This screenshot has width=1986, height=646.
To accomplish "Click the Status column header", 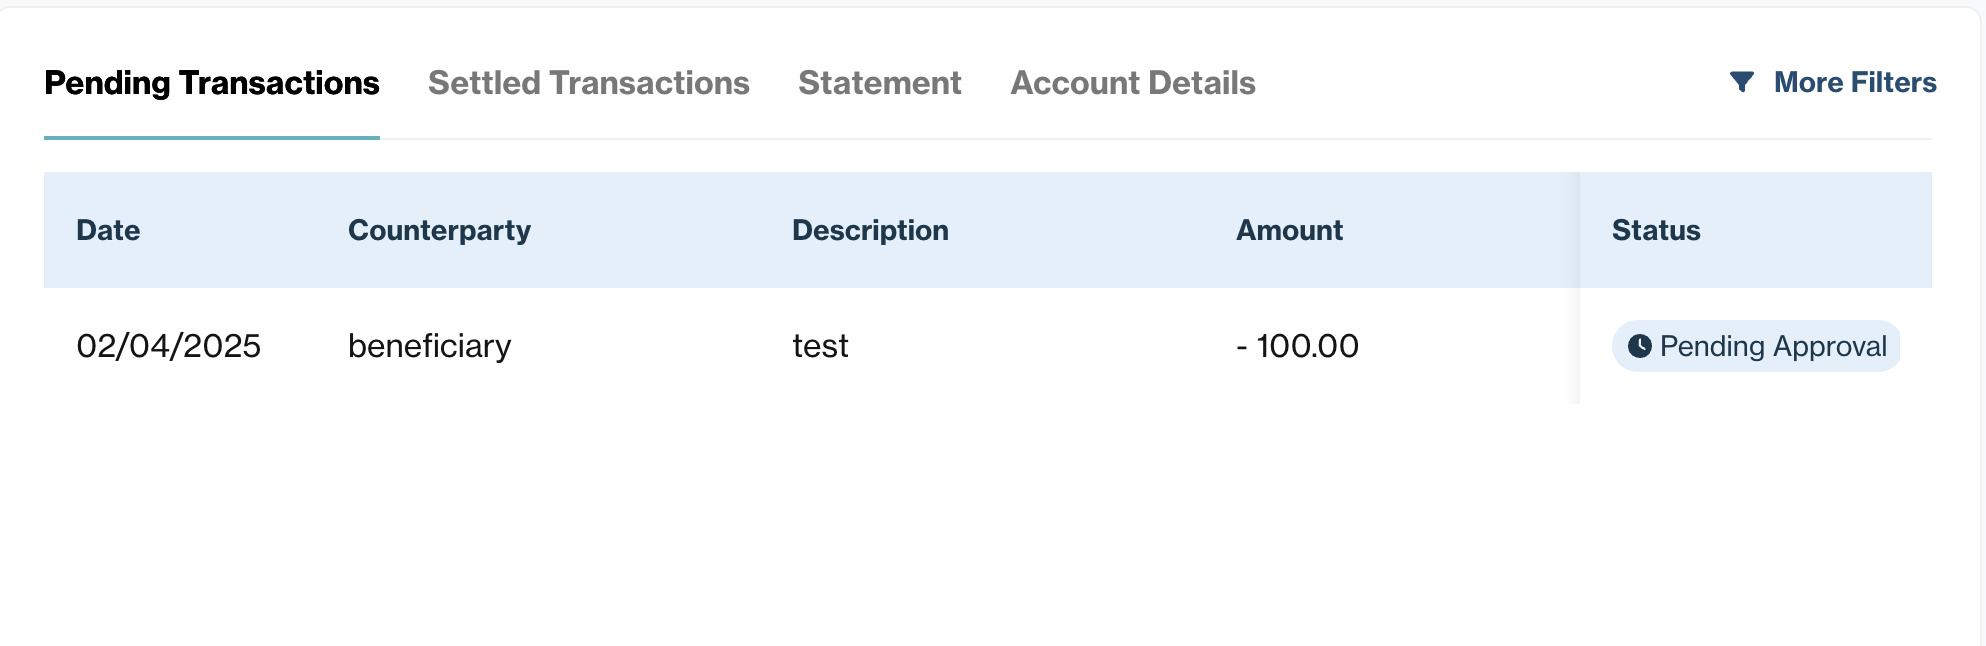I will pos(1656,230).
